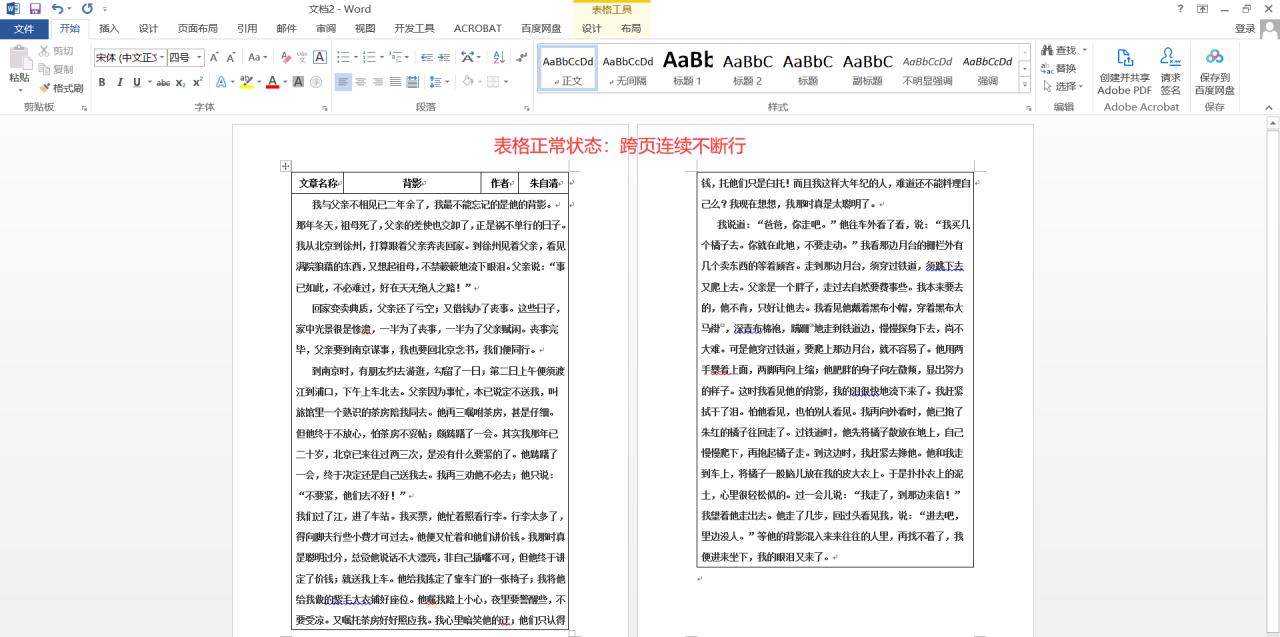This screenshot has height=637, width=1280.
Task: Switch to the 插入 tab
Action: point(109,29)
